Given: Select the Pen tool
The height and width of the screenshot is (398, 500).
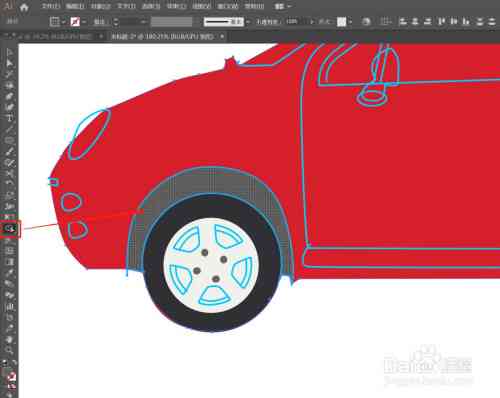Looking at the screenshot, I should (x=9, y=96).
